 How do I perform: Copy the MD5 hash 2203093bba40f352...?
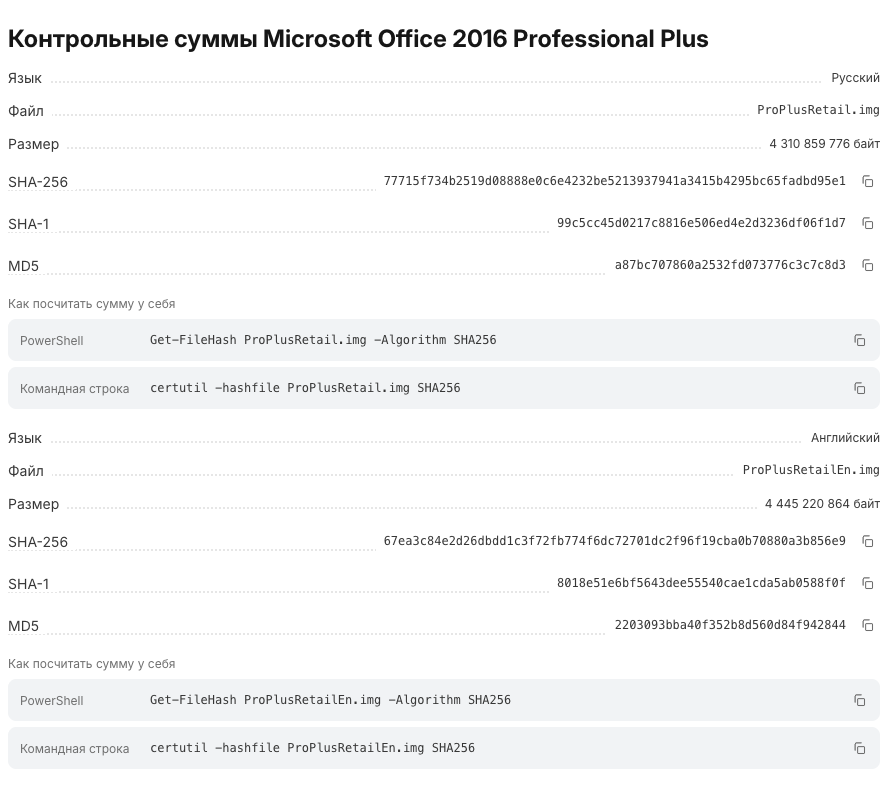pos(868,625)
